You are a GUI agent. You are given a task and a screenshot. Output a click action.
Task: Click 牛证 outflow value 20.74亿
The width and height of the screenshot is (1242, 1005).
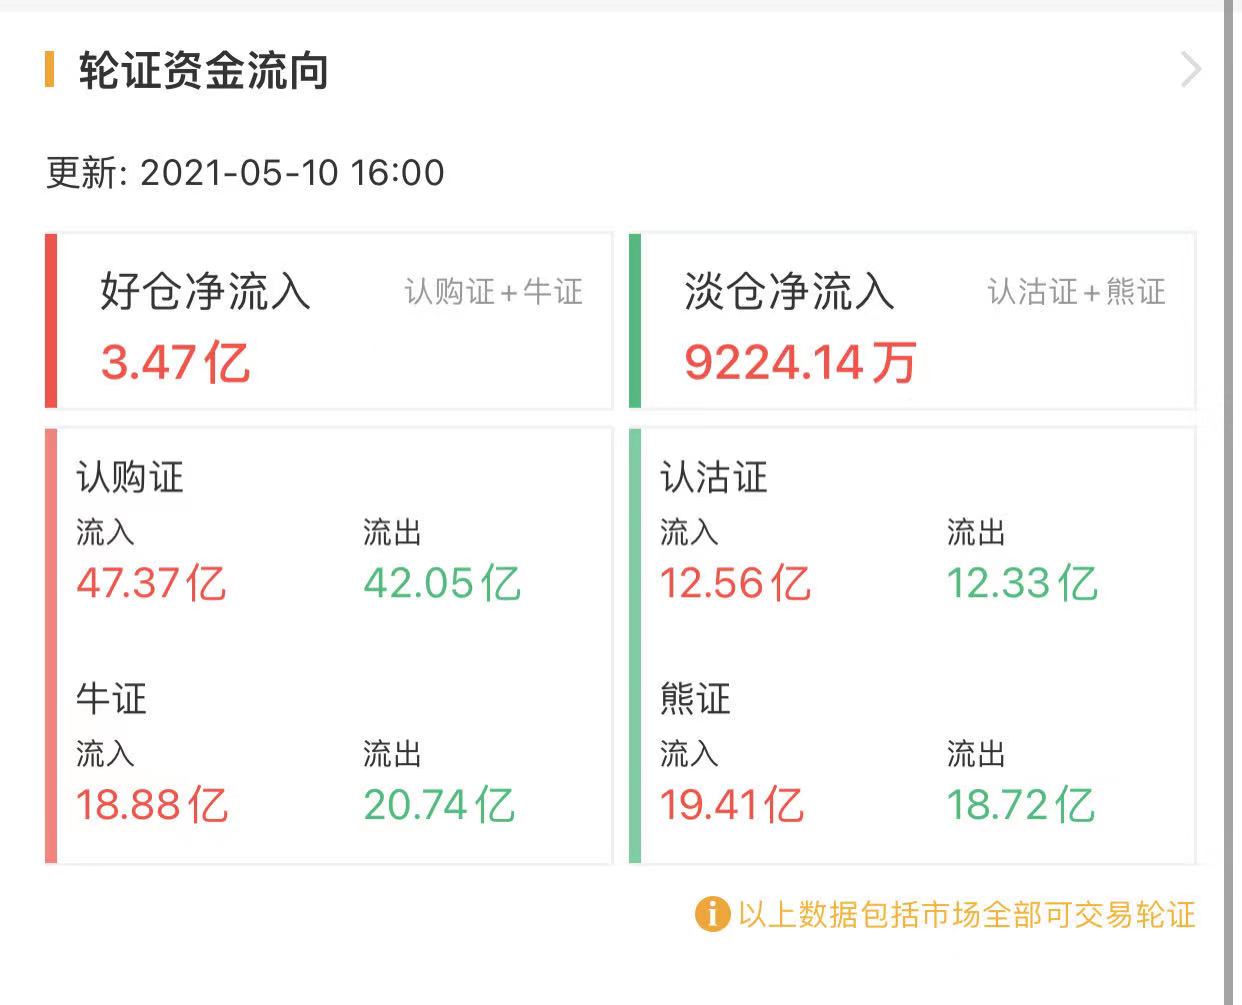439,805
